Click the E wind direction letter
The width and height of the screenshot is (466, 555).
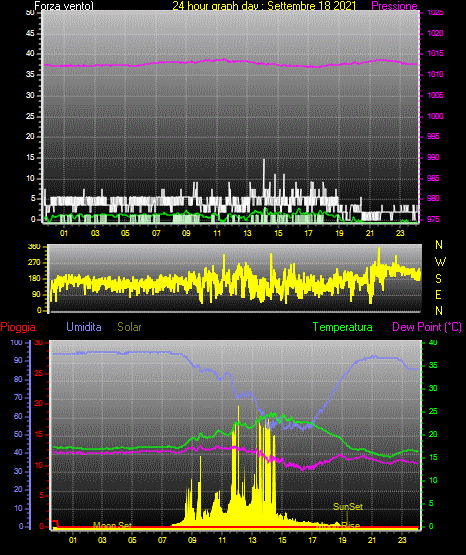(x=438, y=294)
